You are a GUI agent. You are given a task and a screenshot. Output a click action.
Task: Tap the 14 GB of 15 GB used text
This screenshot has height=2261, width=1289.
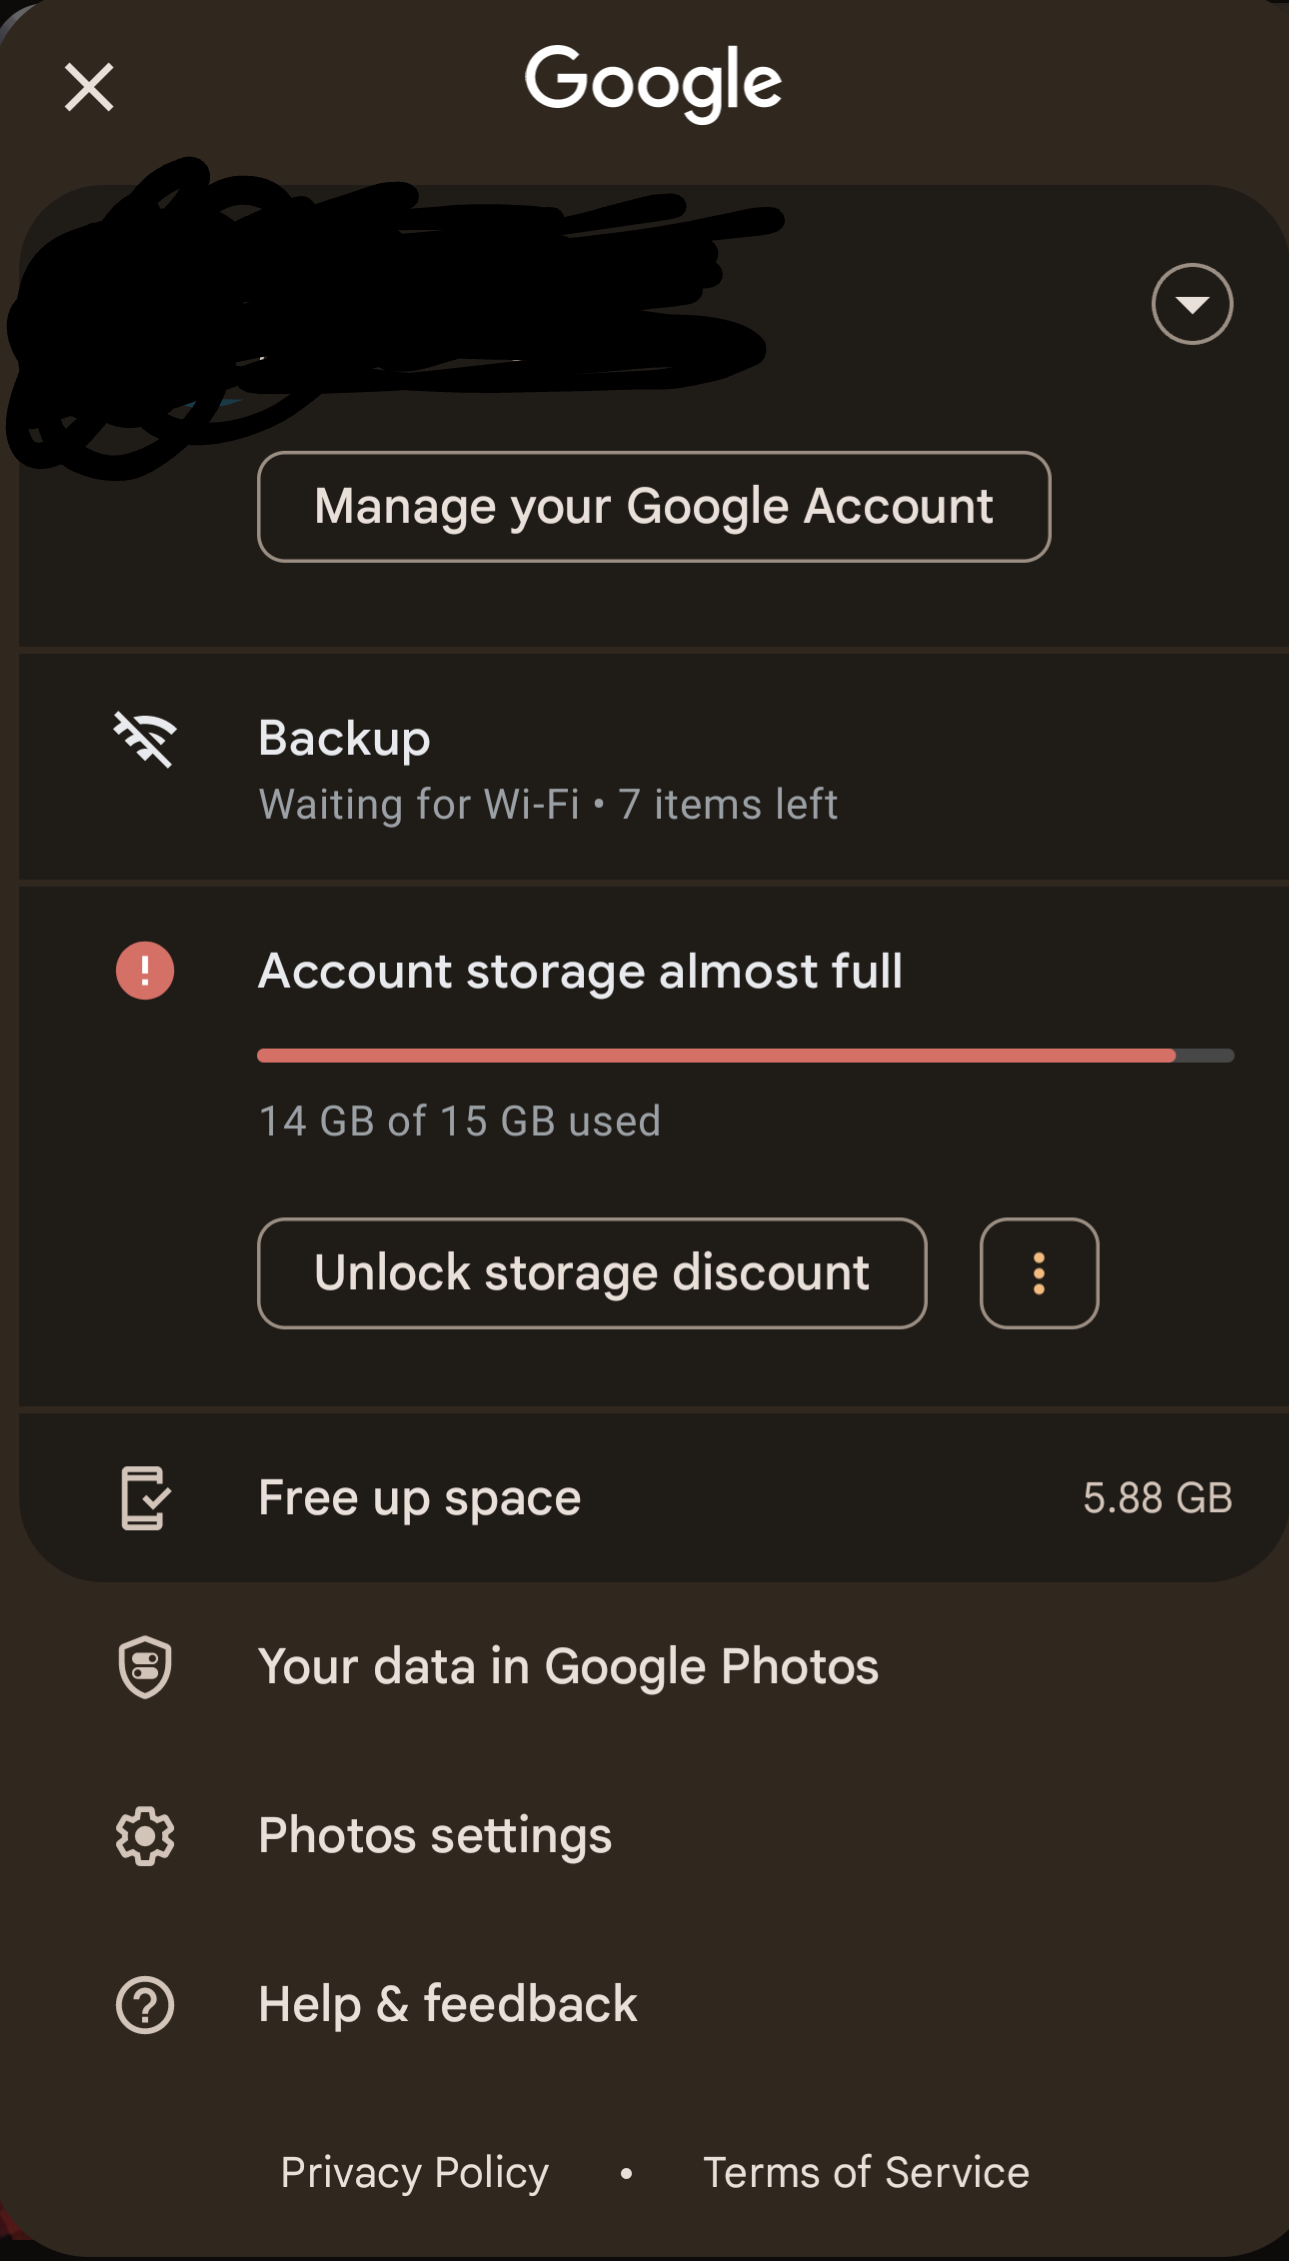click(459, 1121)
